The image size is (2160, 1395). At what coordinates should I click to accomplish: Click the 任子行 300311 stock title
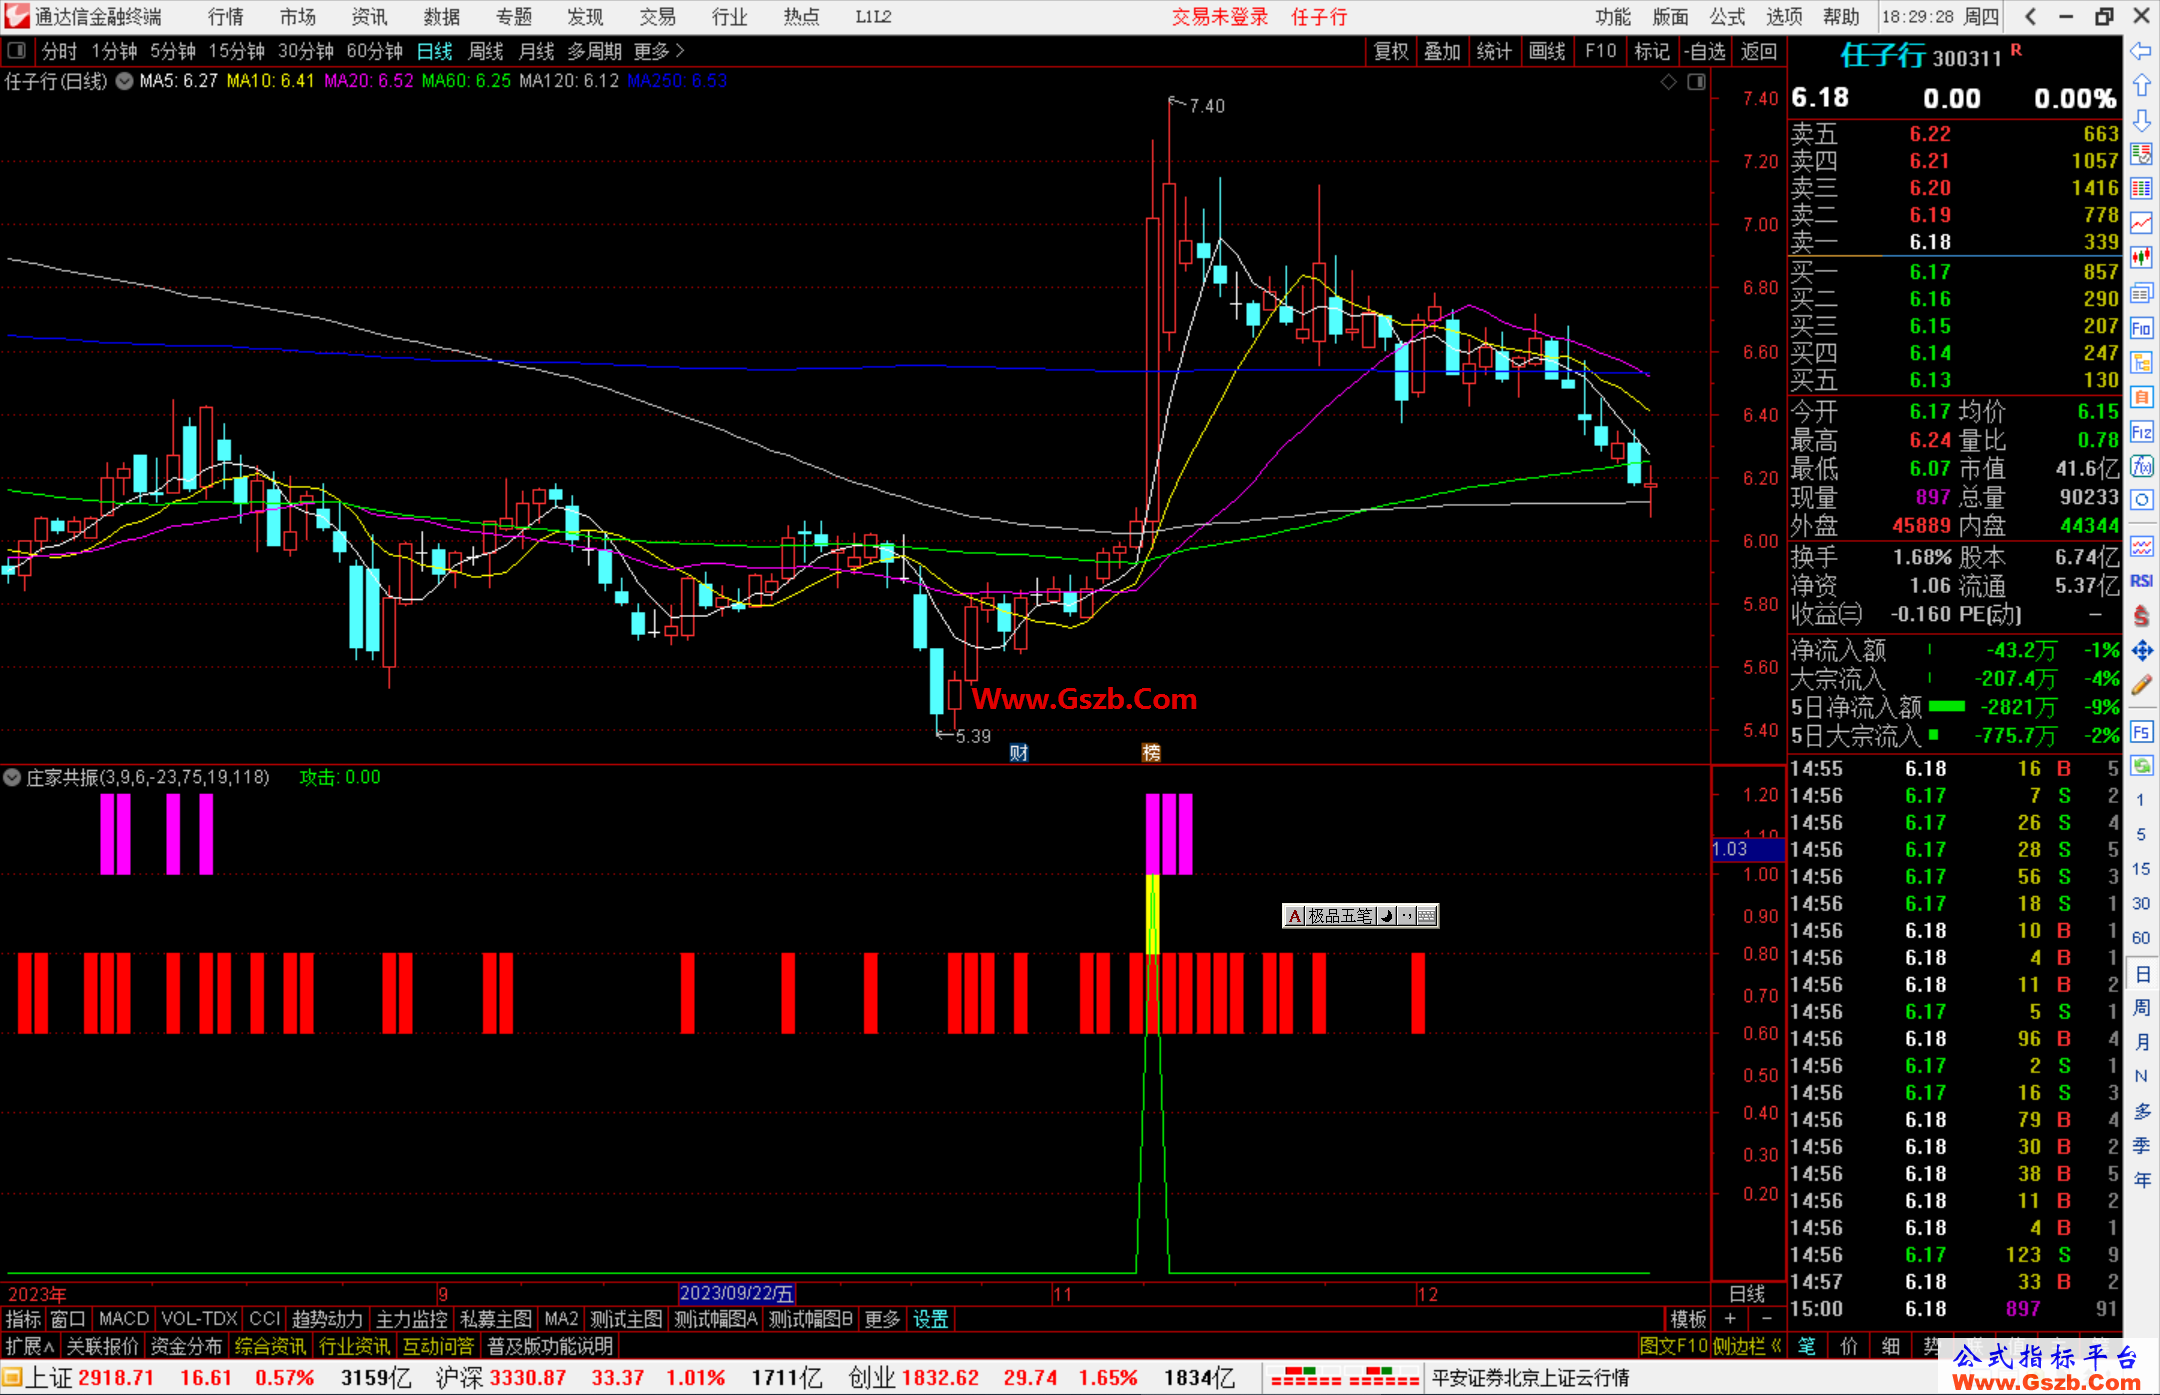1921,56
